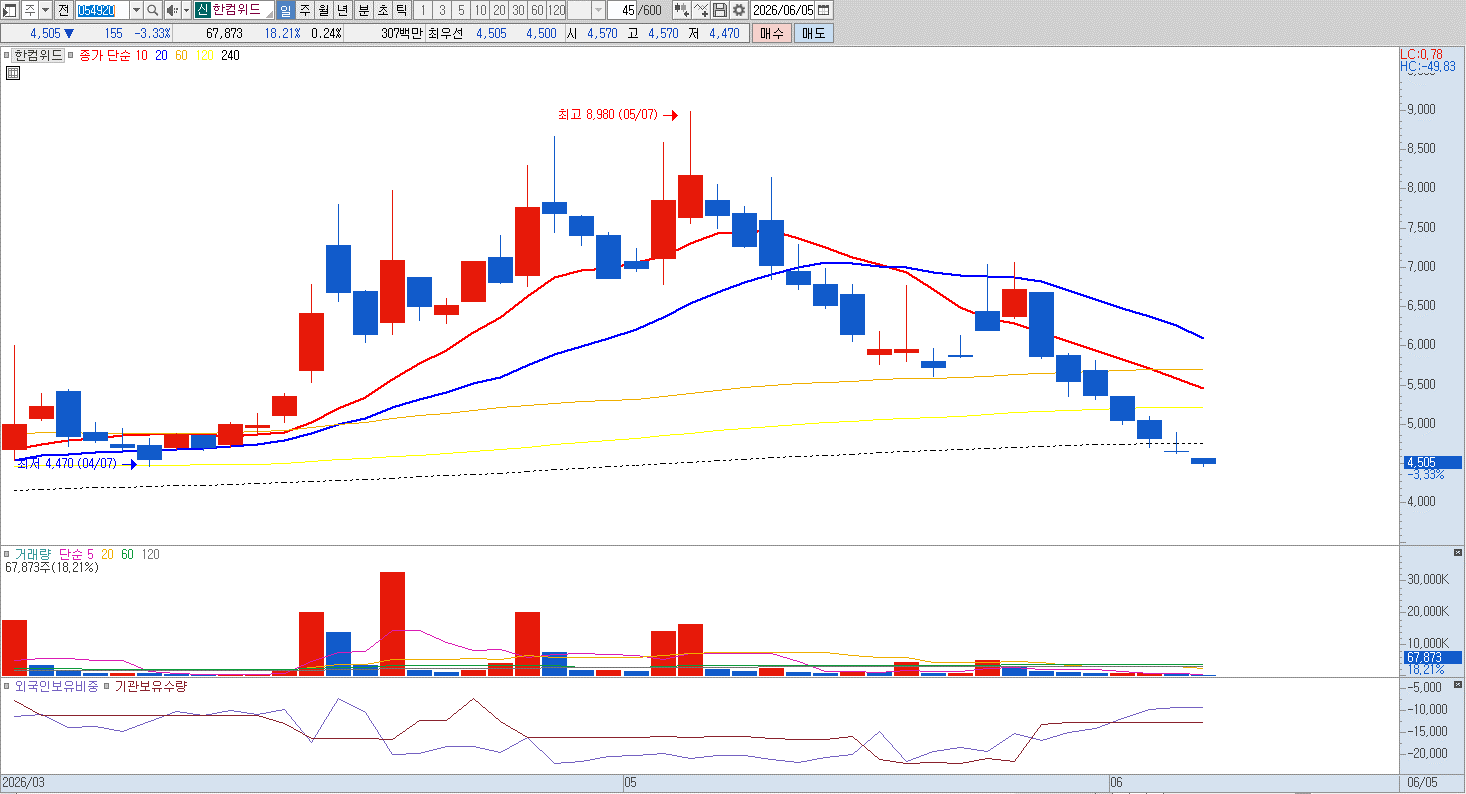Select the 년 (yearly) period button
The width and height of the screenshot is (1466, 794).
pos(343,10)
